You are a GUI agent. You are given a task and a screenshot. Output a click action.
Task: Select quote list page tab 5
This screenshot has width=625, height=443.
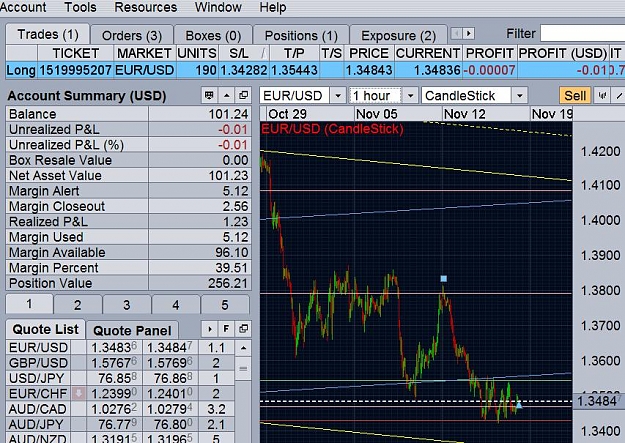[225, 305]
